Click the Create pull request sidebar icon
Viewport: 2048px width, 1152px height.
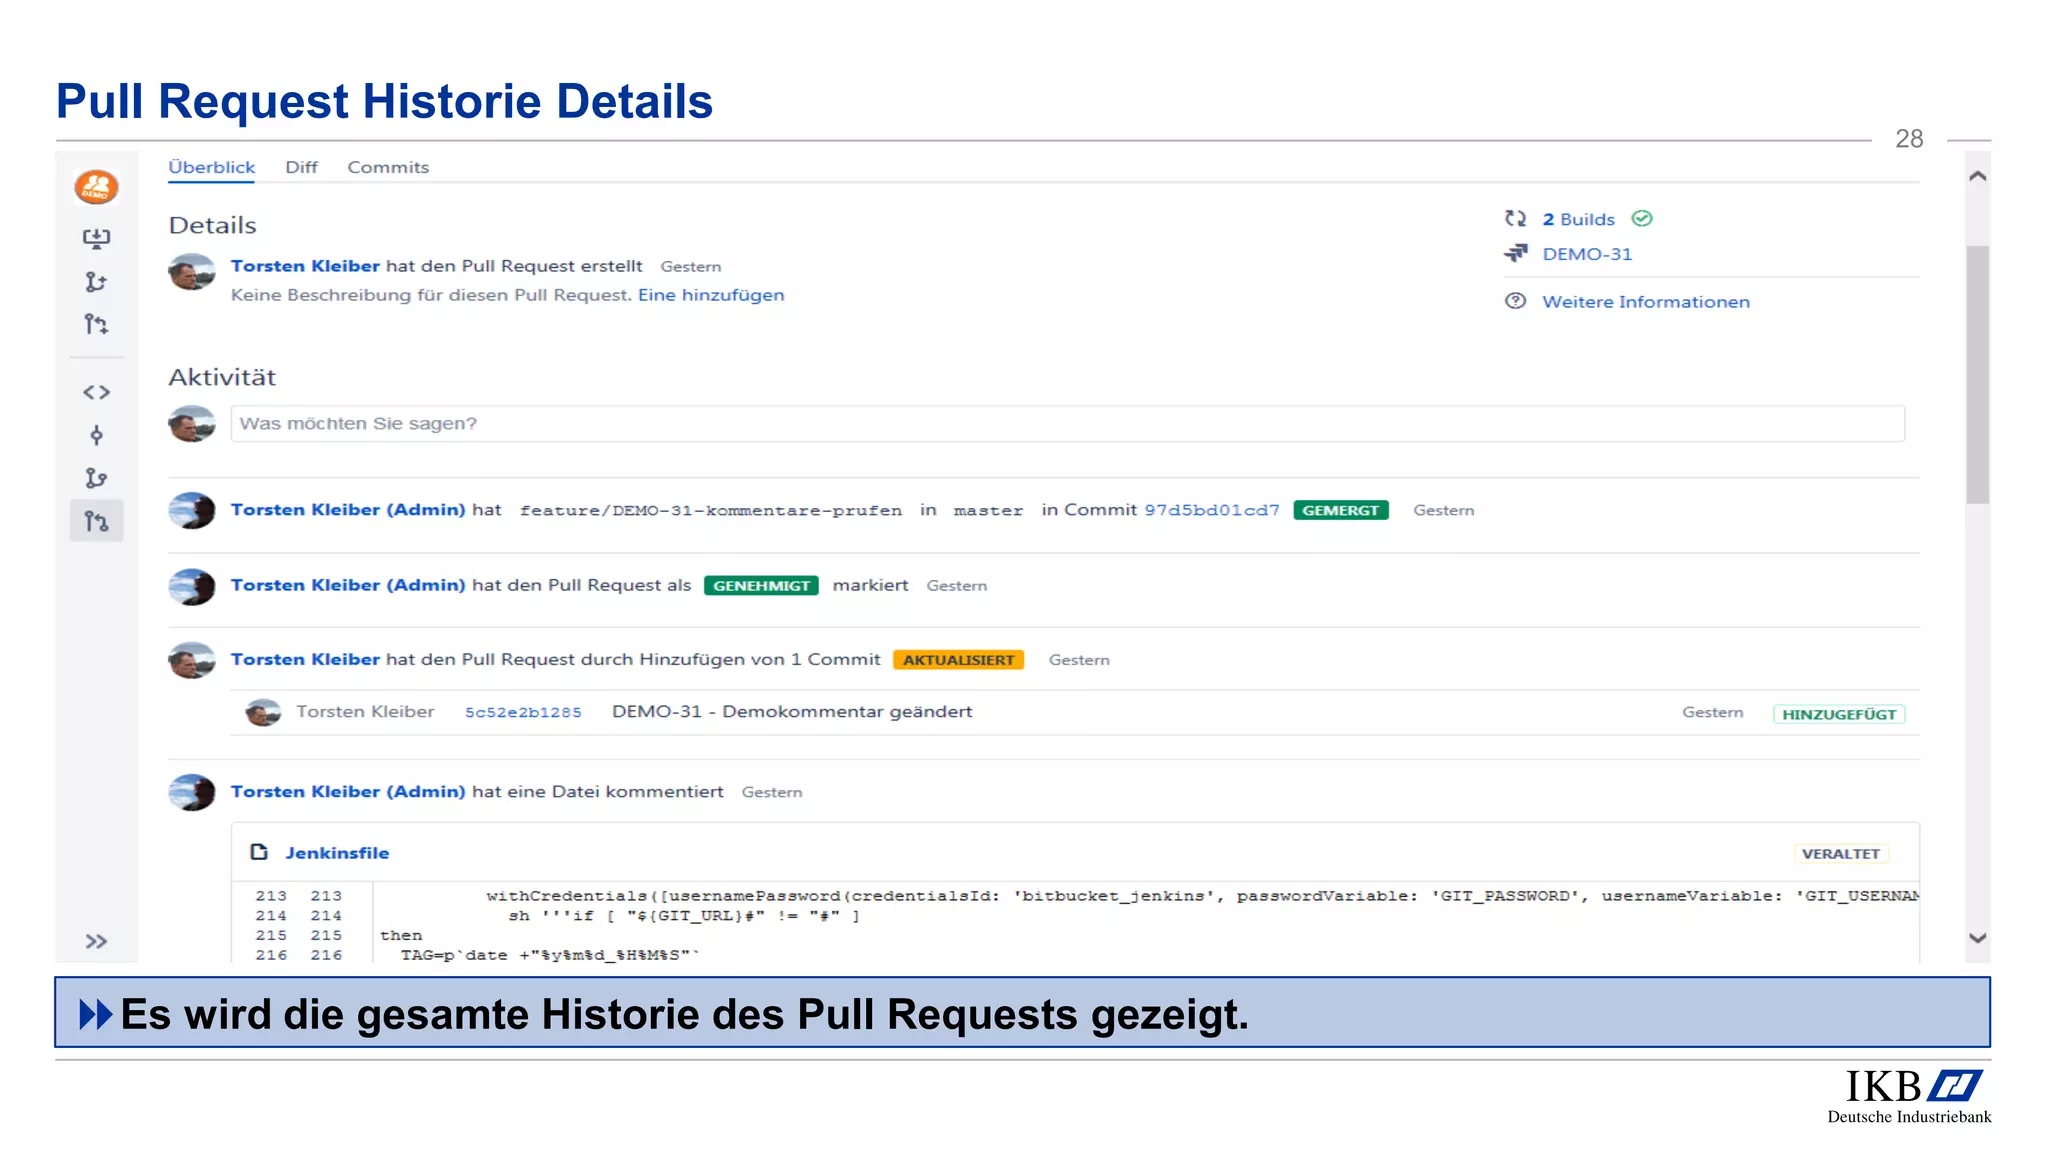pyautogui.click(x=96, y=324)
